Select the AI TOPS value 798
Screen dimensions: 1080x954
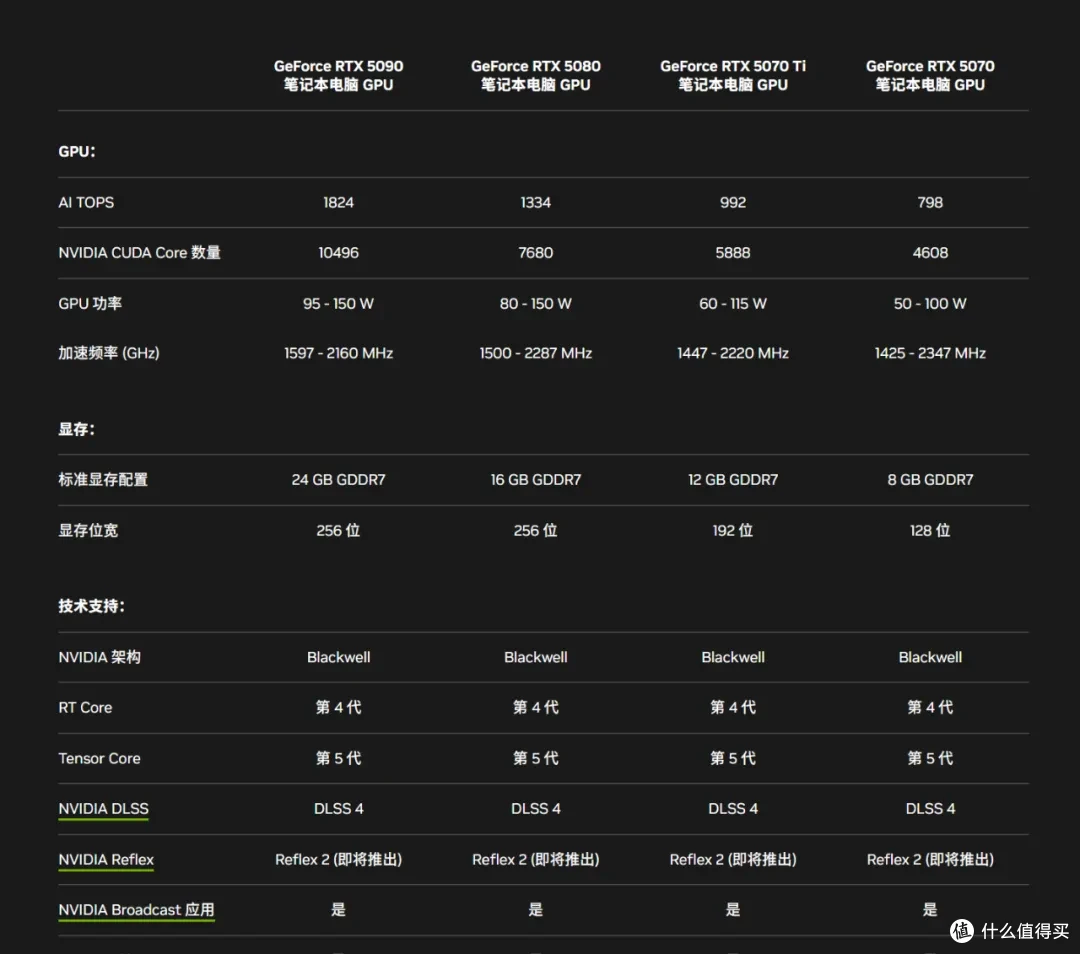coord(930,203)
